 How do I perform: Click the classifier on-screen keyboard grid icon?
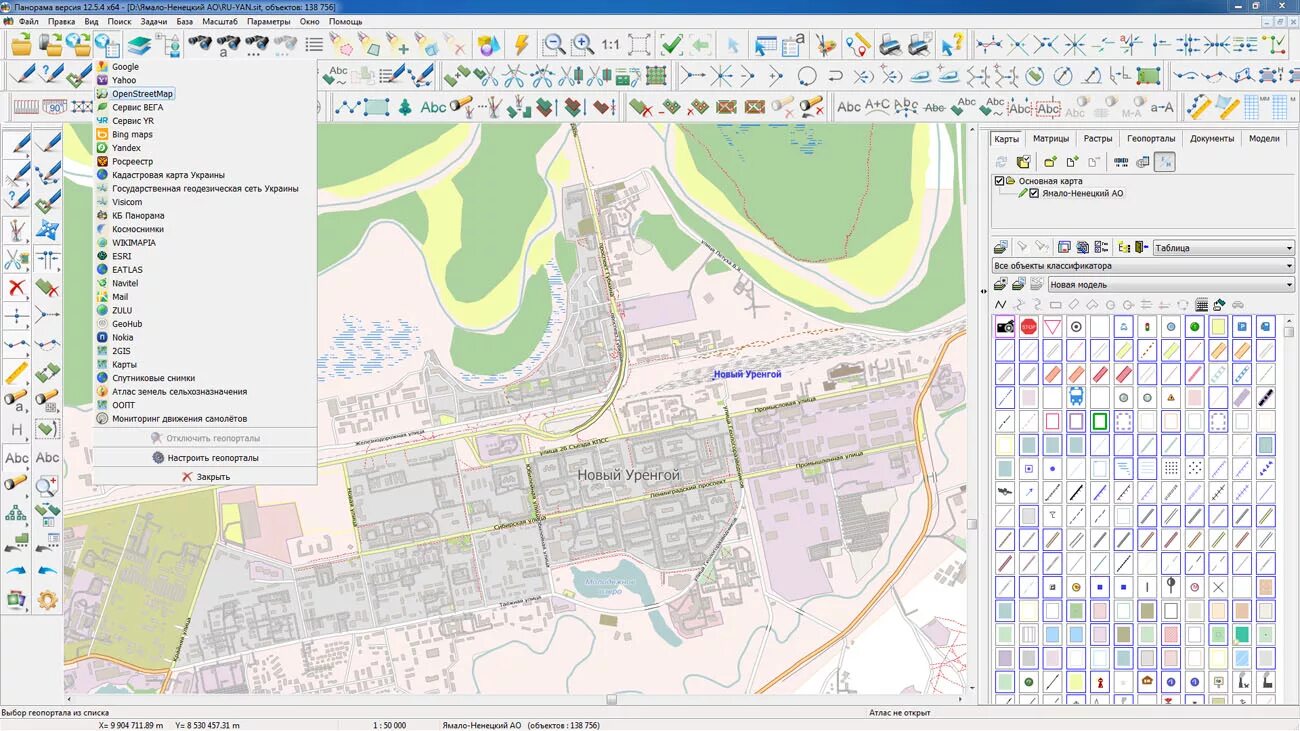click(x=1201, y=304)
